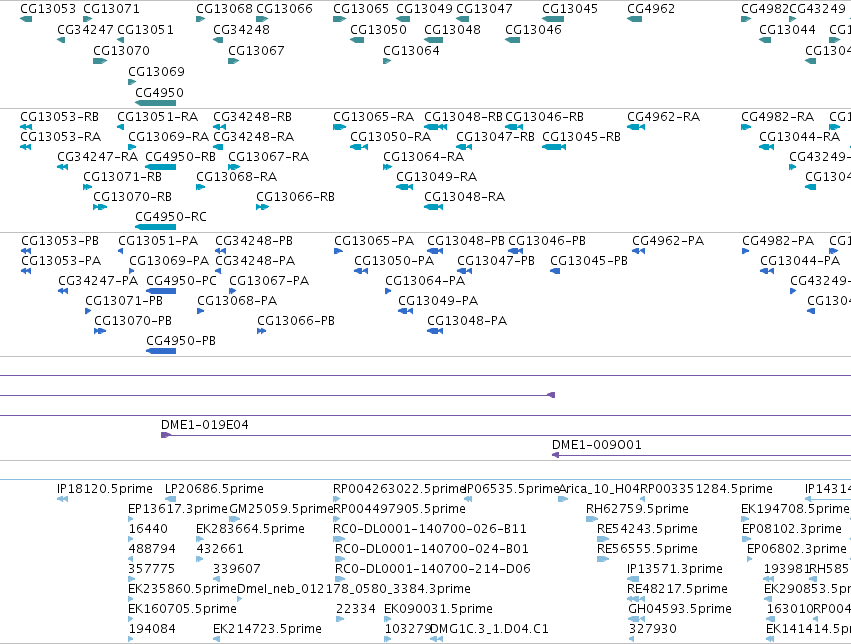This screenshot has width=851, height=644.
Task: Click the CG13051 gene label
Action: (145, 30)
